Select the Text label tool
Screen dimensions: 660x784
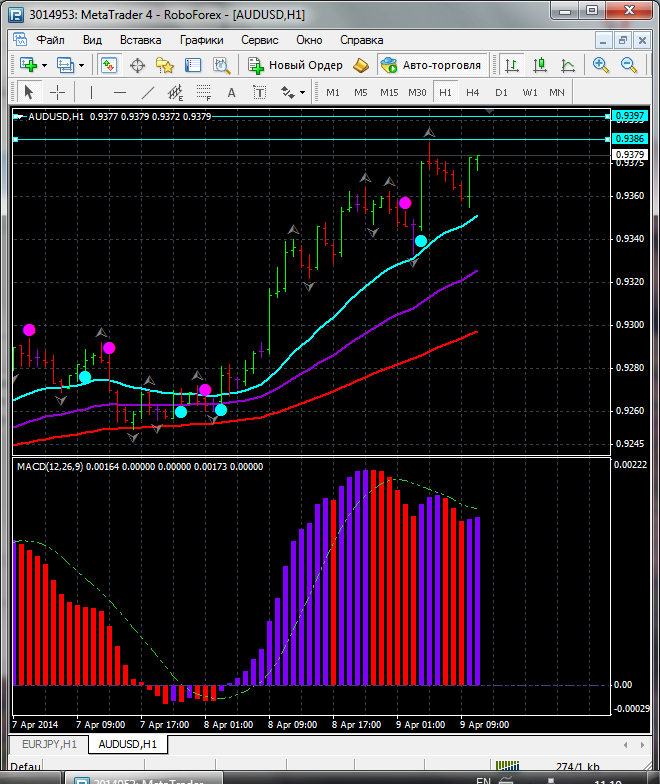coord(232,92)
